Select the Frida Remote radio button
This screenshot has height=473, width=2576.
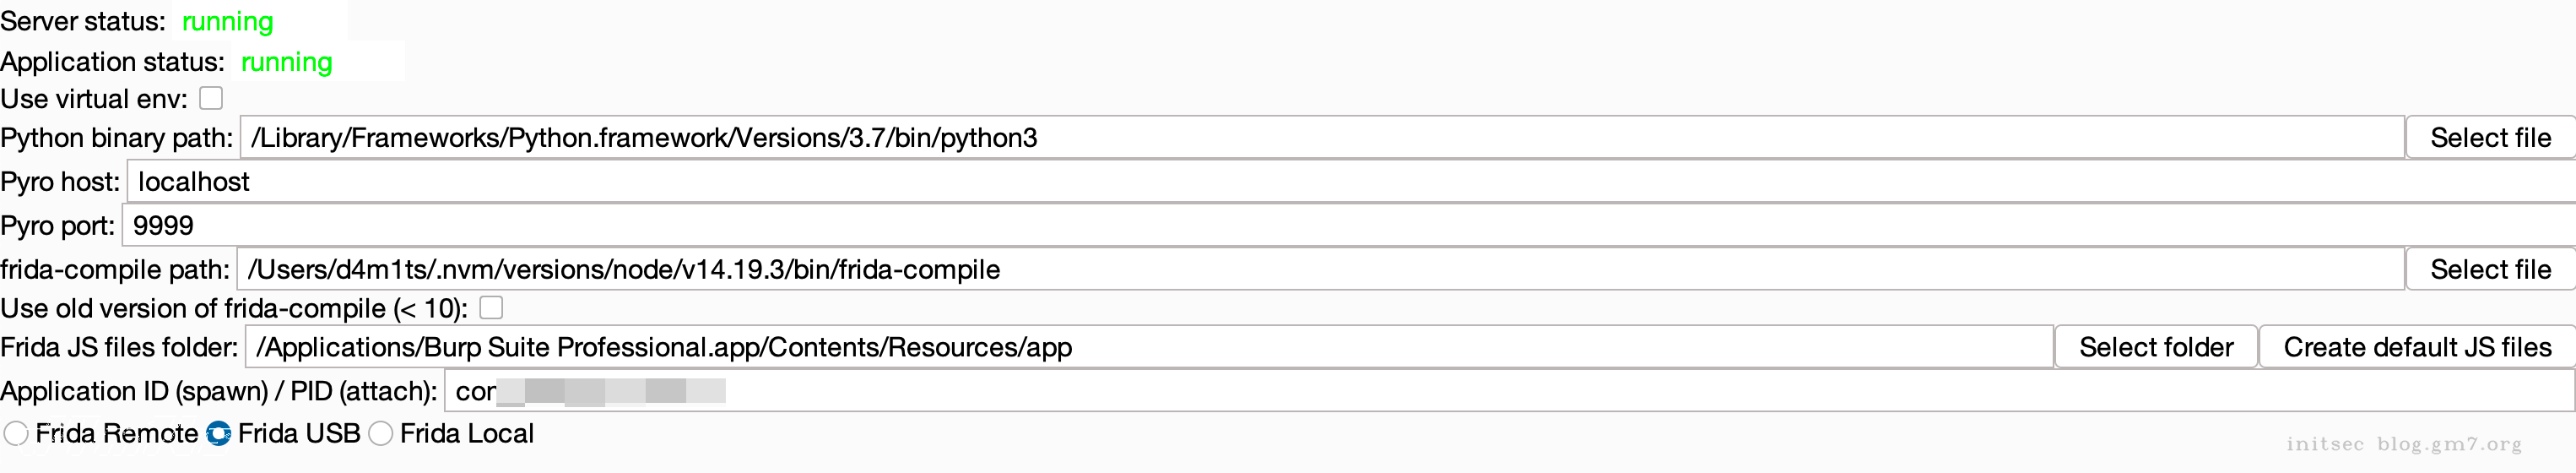click(16, 433)
